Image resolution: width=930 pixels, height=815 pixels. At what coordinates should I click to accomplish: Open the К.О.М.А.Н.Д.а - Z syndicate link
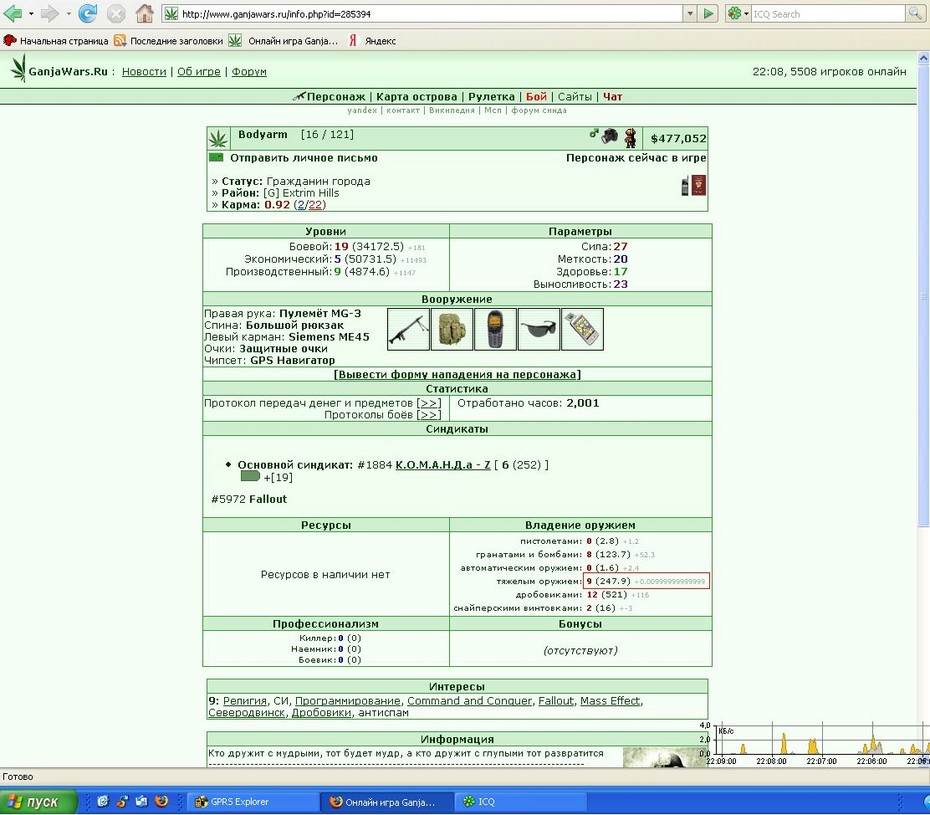coord(443,465)
